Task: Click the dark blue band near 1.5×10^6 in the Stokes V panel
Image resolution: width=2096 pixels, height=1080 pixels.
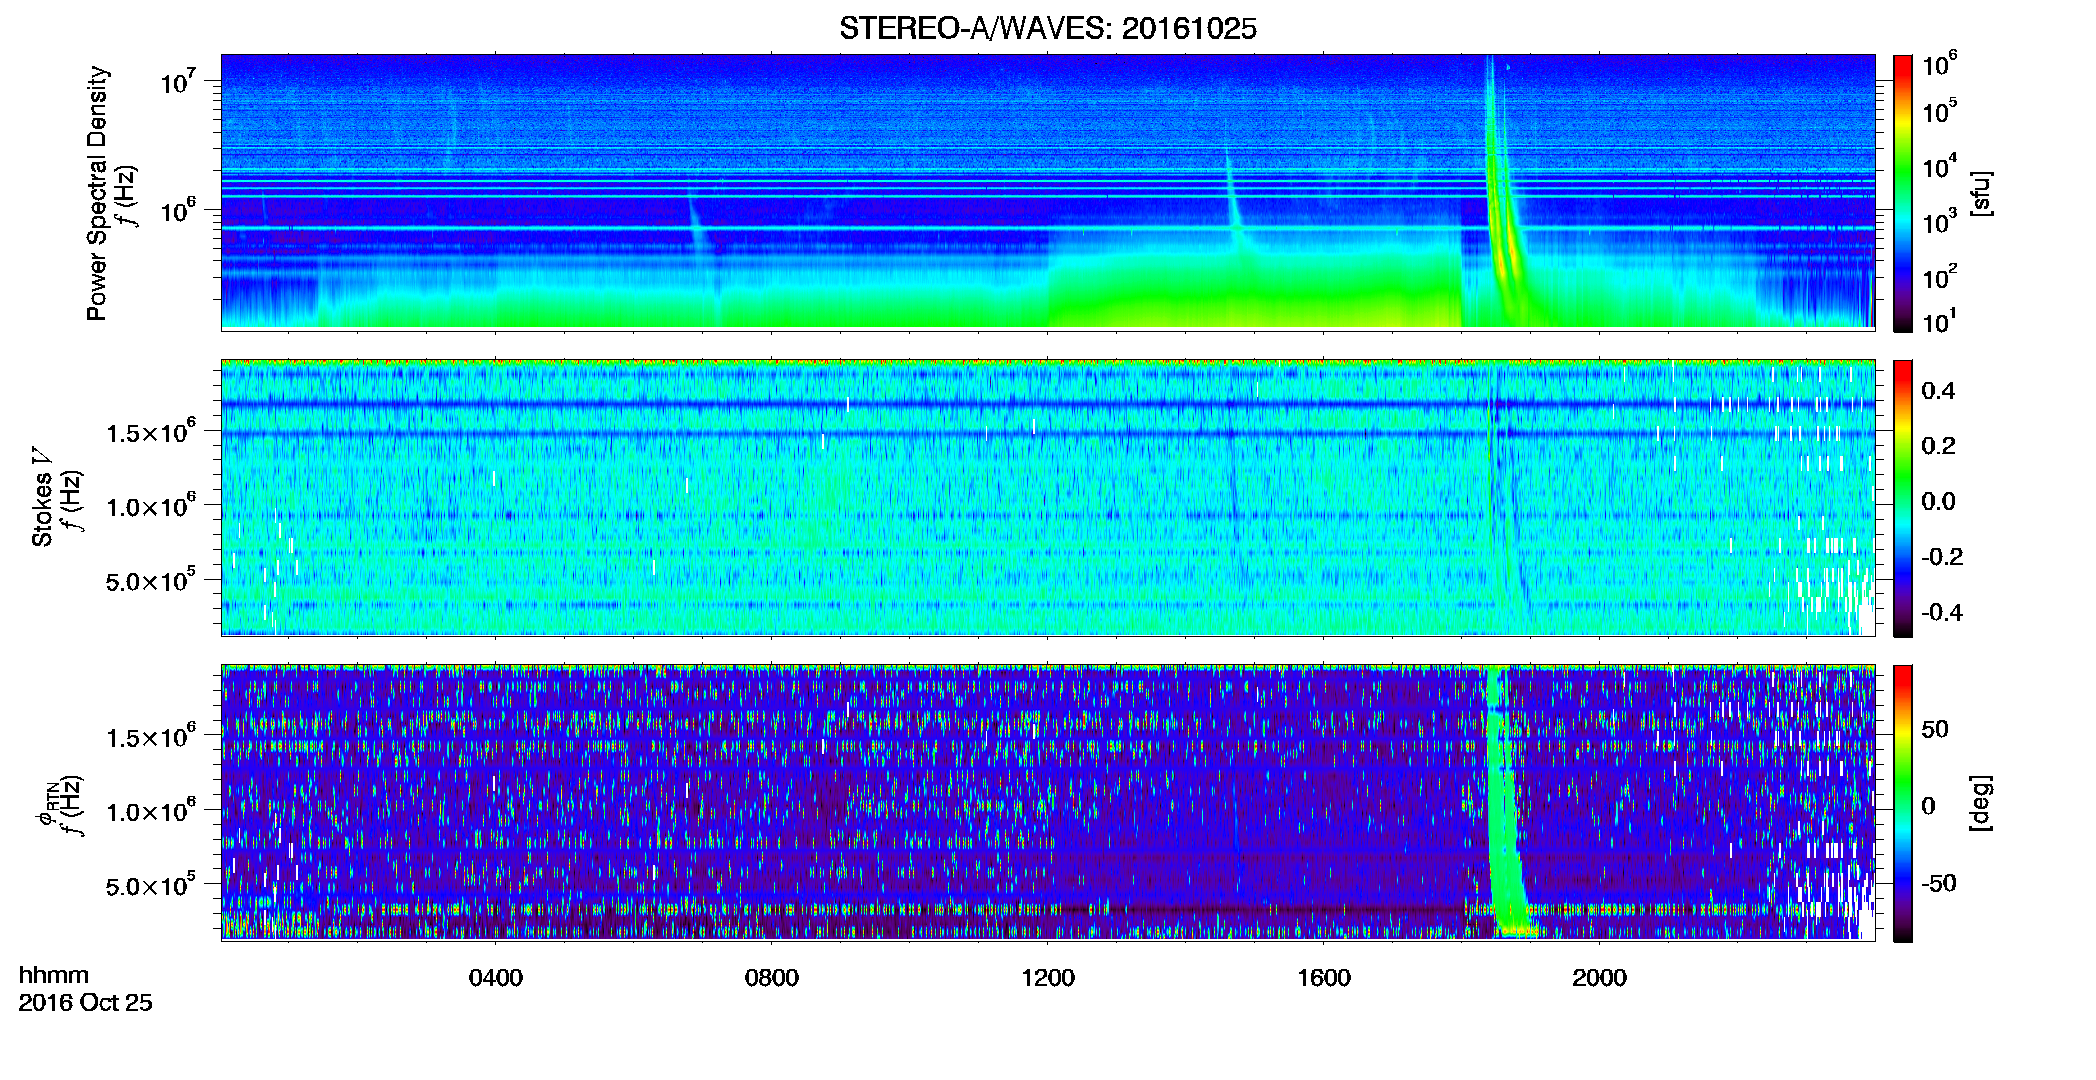Action: click(x=1048, y=434)
